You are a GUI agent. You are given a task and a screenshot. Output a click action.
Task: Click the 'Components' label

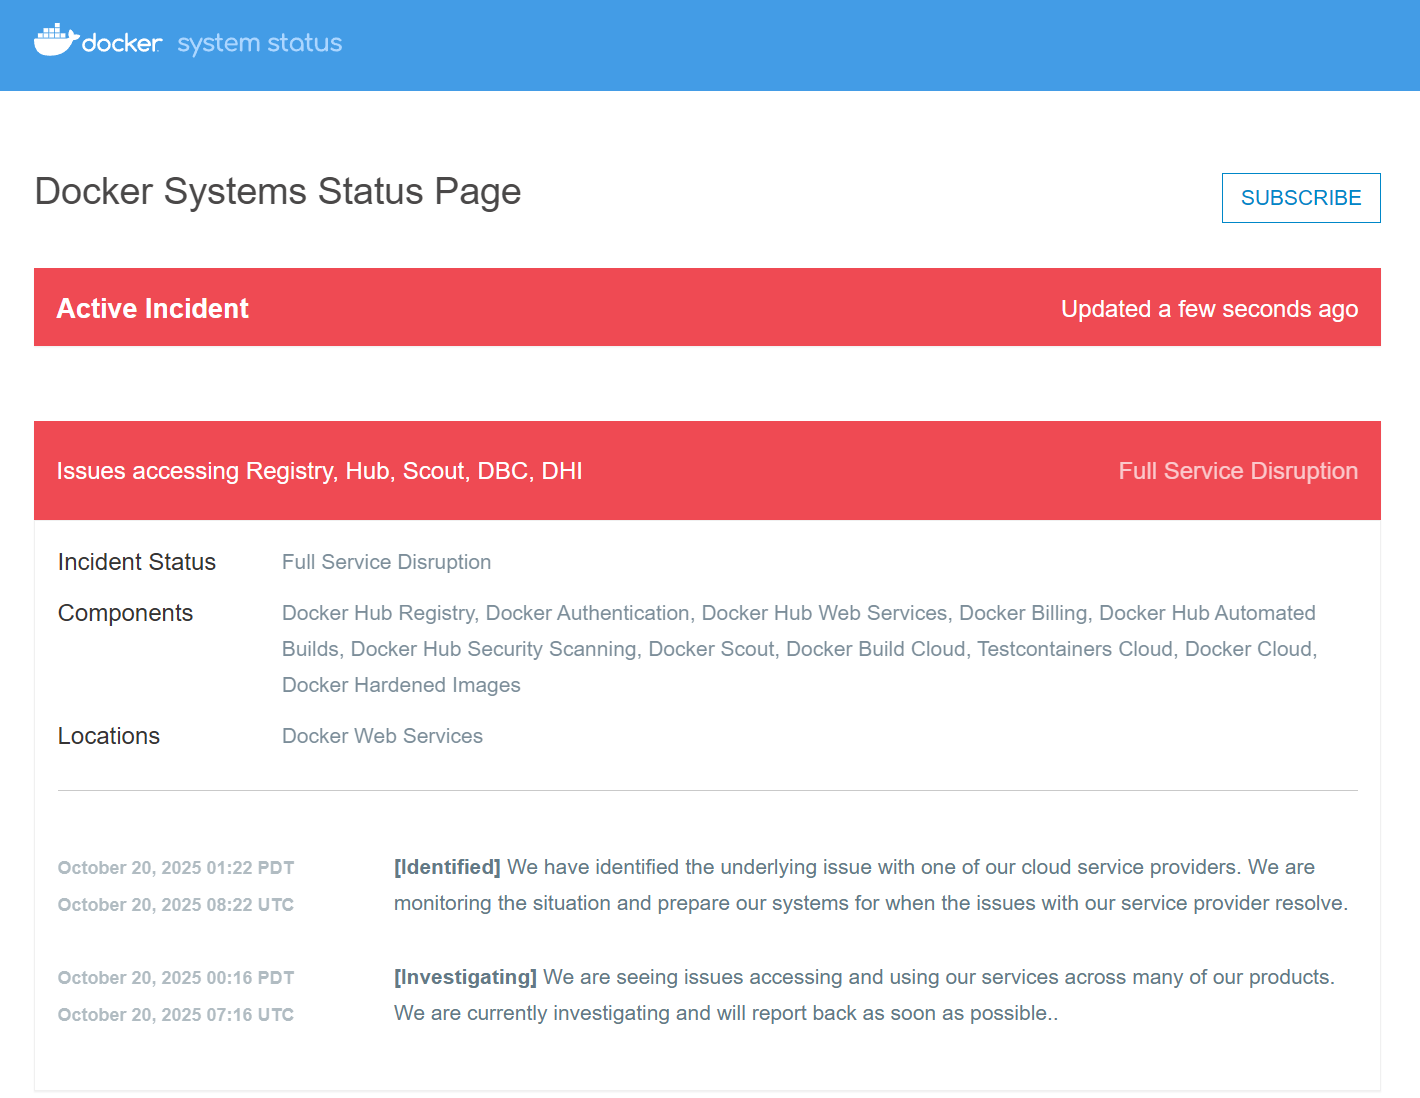125,613
